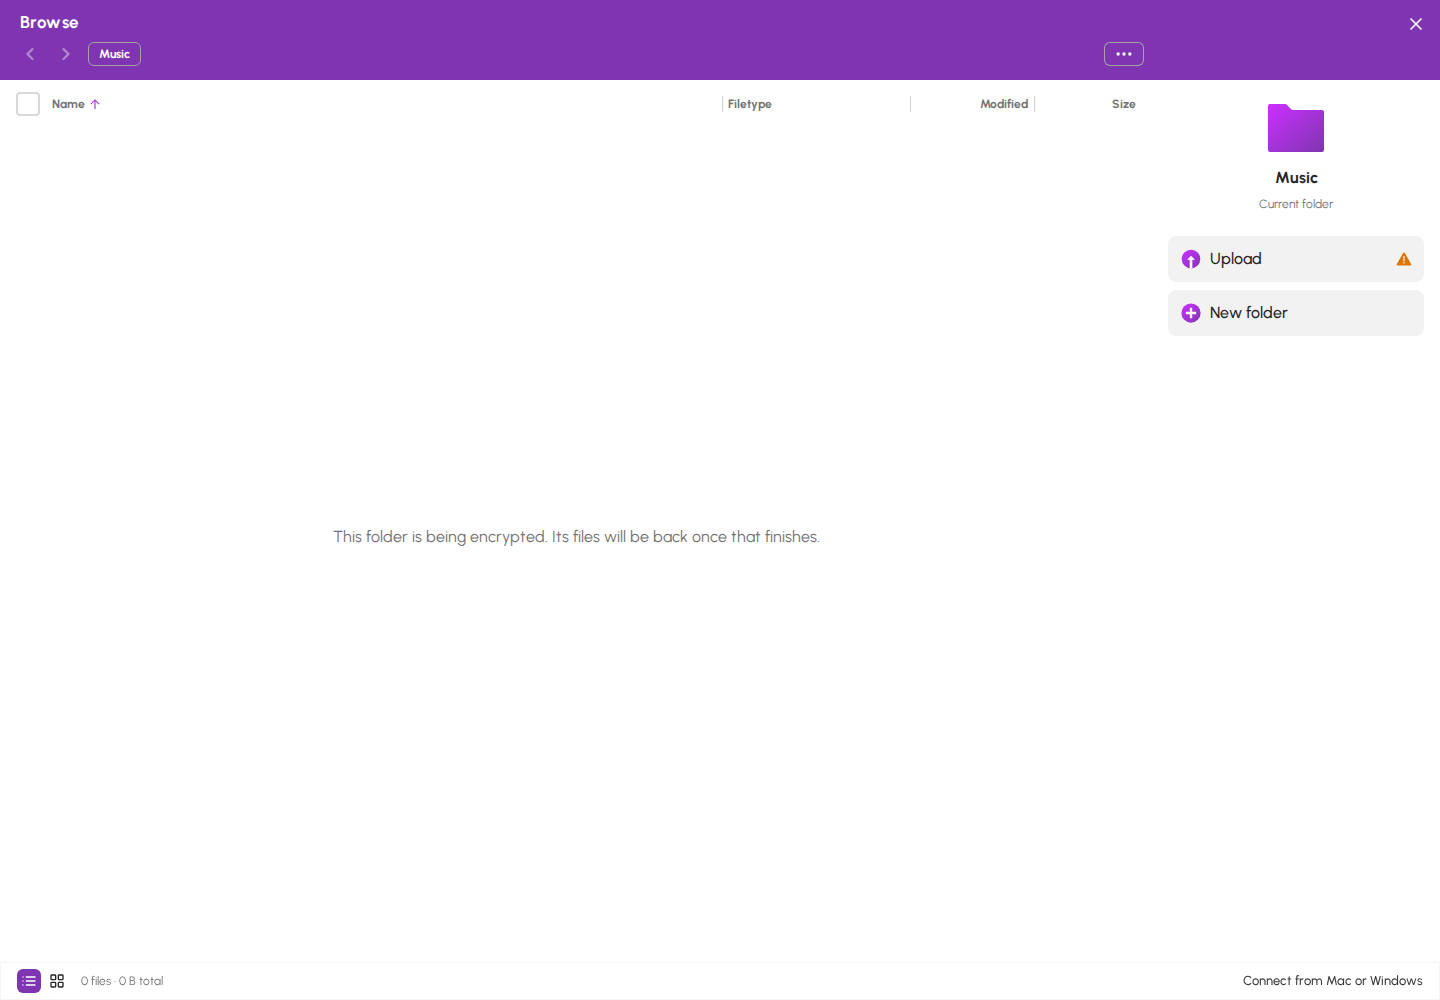The width and height of the screenshot is (1440, 1000).
Task: Go forward with the right arrow
Action: click(x=65, y=54)
